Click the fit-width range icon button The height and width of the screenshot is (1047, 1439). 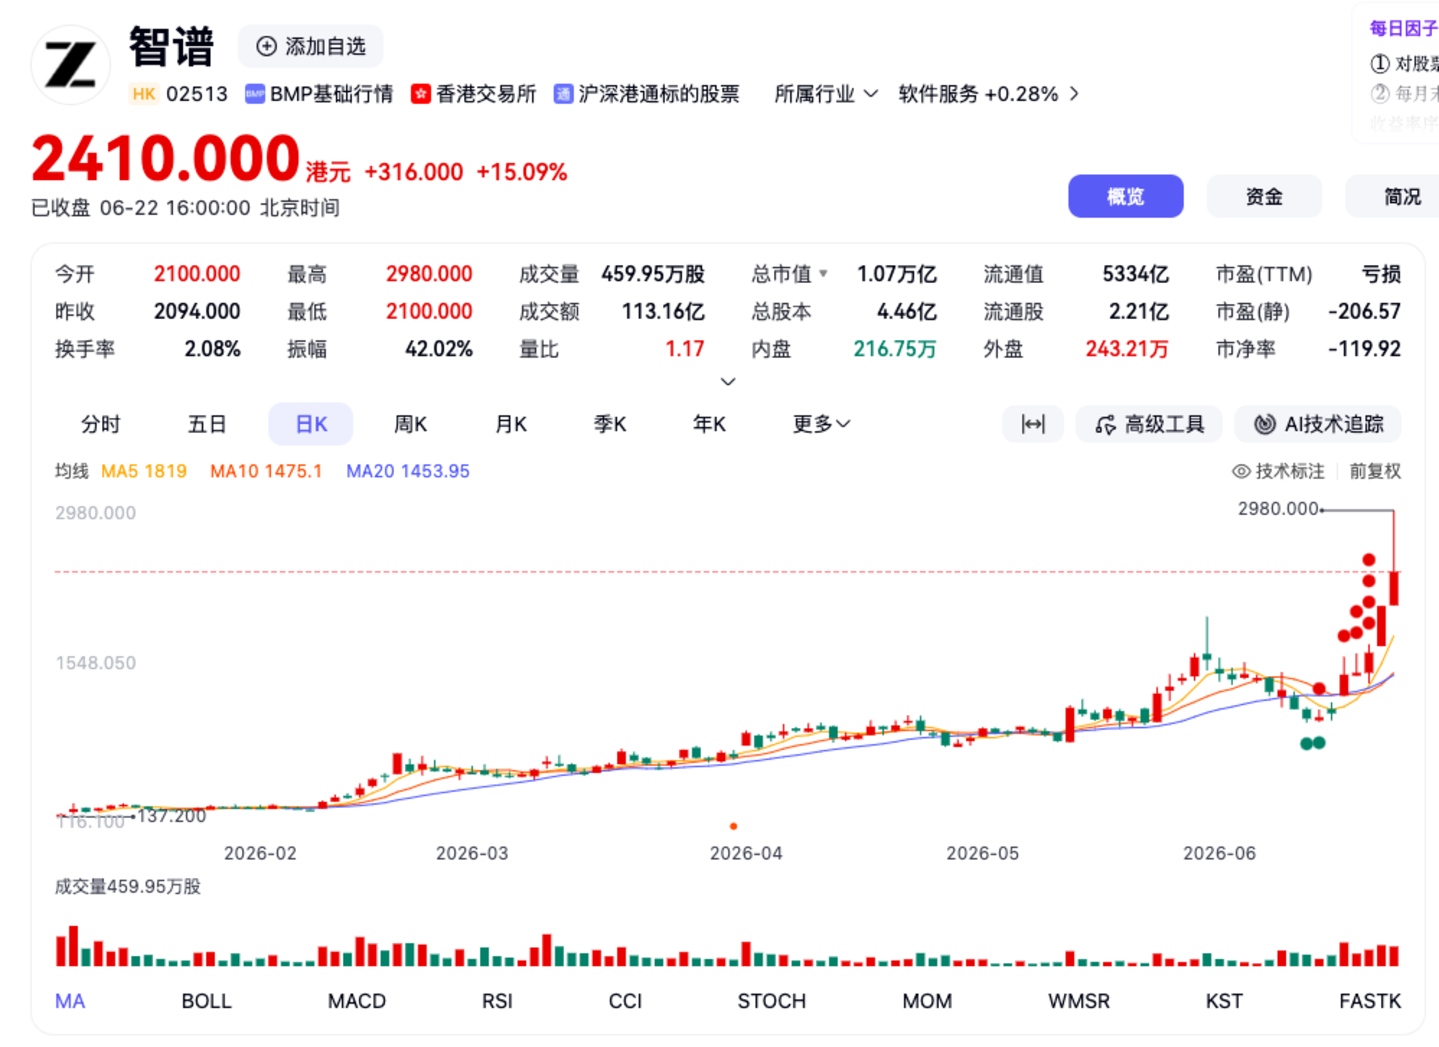click(x=1033, y=424)
